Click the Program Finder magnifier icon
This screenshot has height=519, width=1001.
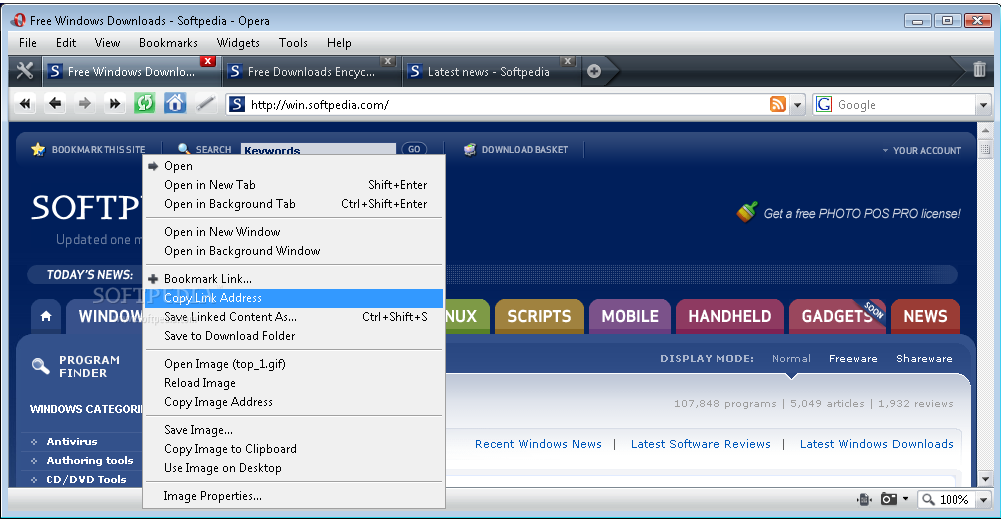[x=40, y=366]
